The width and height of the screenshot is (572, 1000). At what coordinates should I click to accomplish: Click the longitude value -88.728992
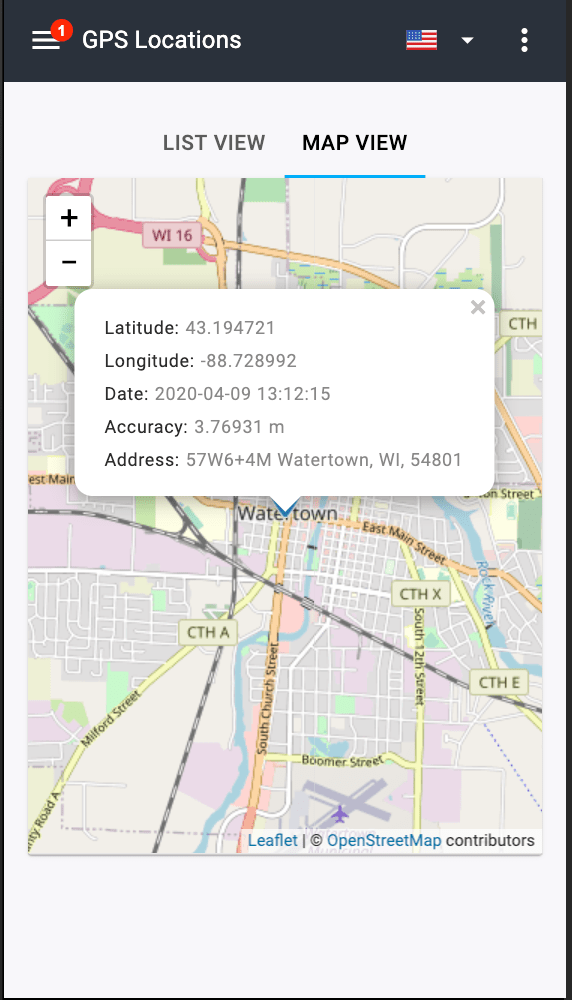[248, 361]
